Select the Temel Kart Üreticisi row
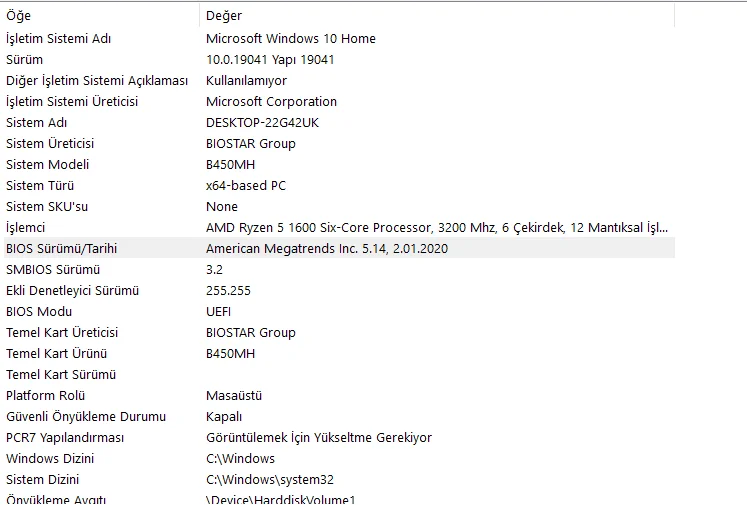This screenshot has height=505, width=747. click(x=62, y=332)
